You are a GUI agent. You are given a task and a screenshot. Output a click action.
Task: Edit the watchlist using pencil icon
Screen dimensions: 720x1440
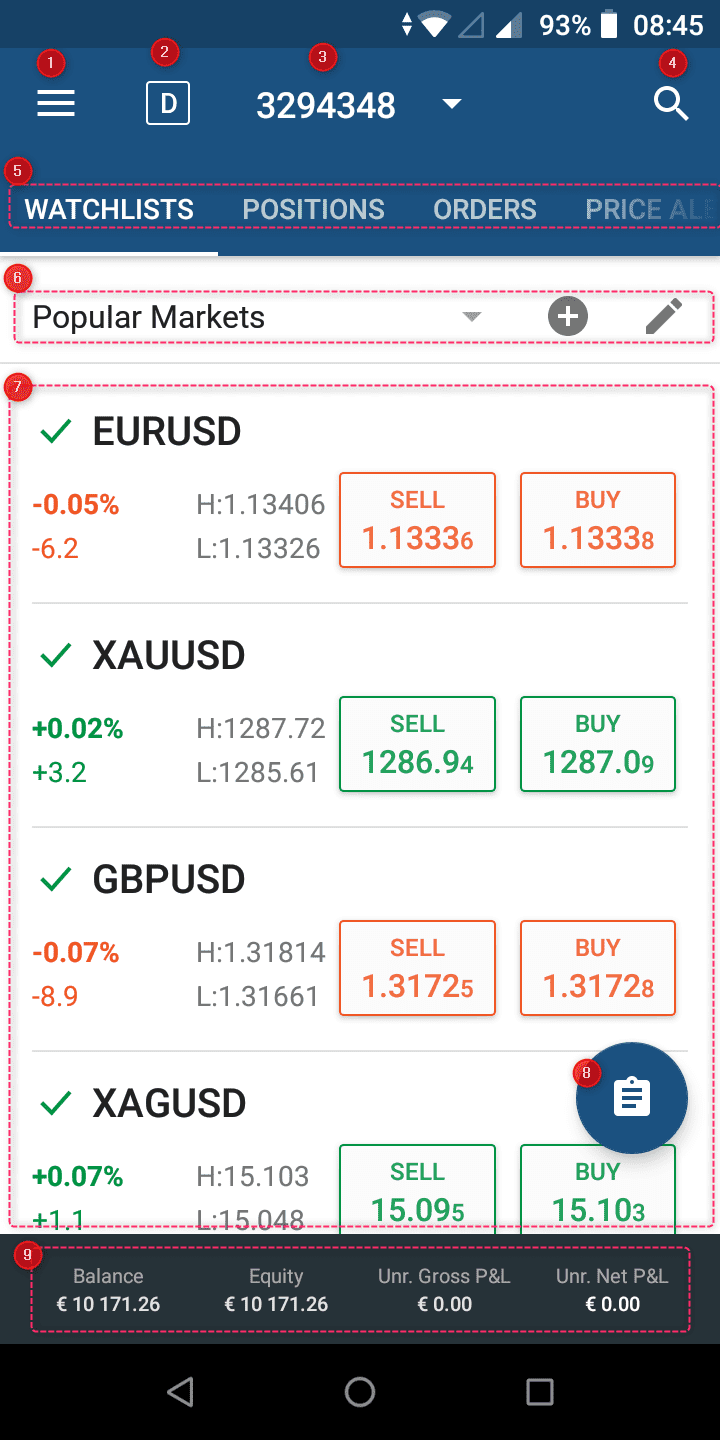tap(663, 317)
